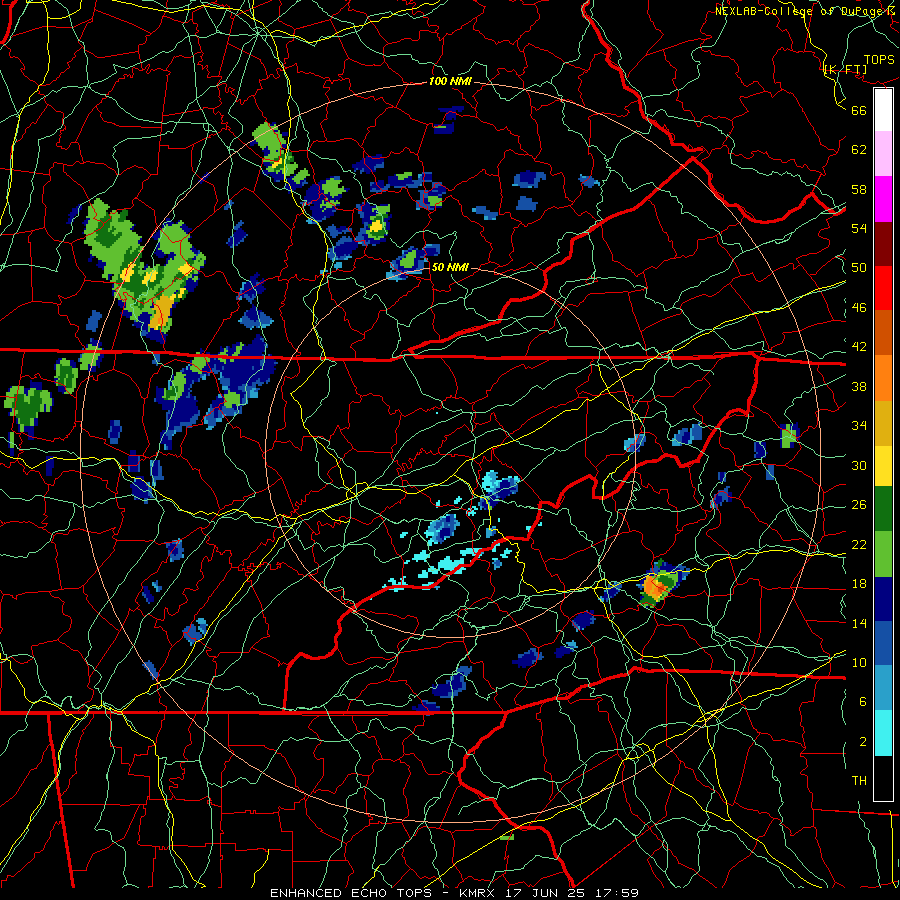Click the light pink legend swatch

pyautogui.click(x=883, y=153)
